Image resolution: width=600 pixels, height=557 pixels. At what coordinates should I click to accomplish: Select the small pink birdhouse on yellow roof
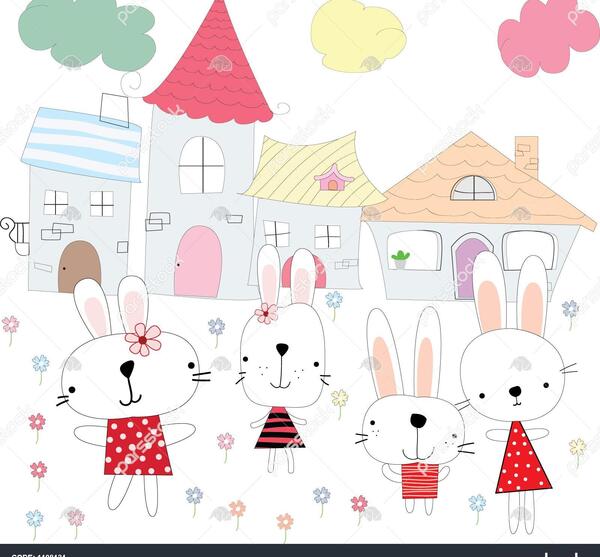(333, 178)
